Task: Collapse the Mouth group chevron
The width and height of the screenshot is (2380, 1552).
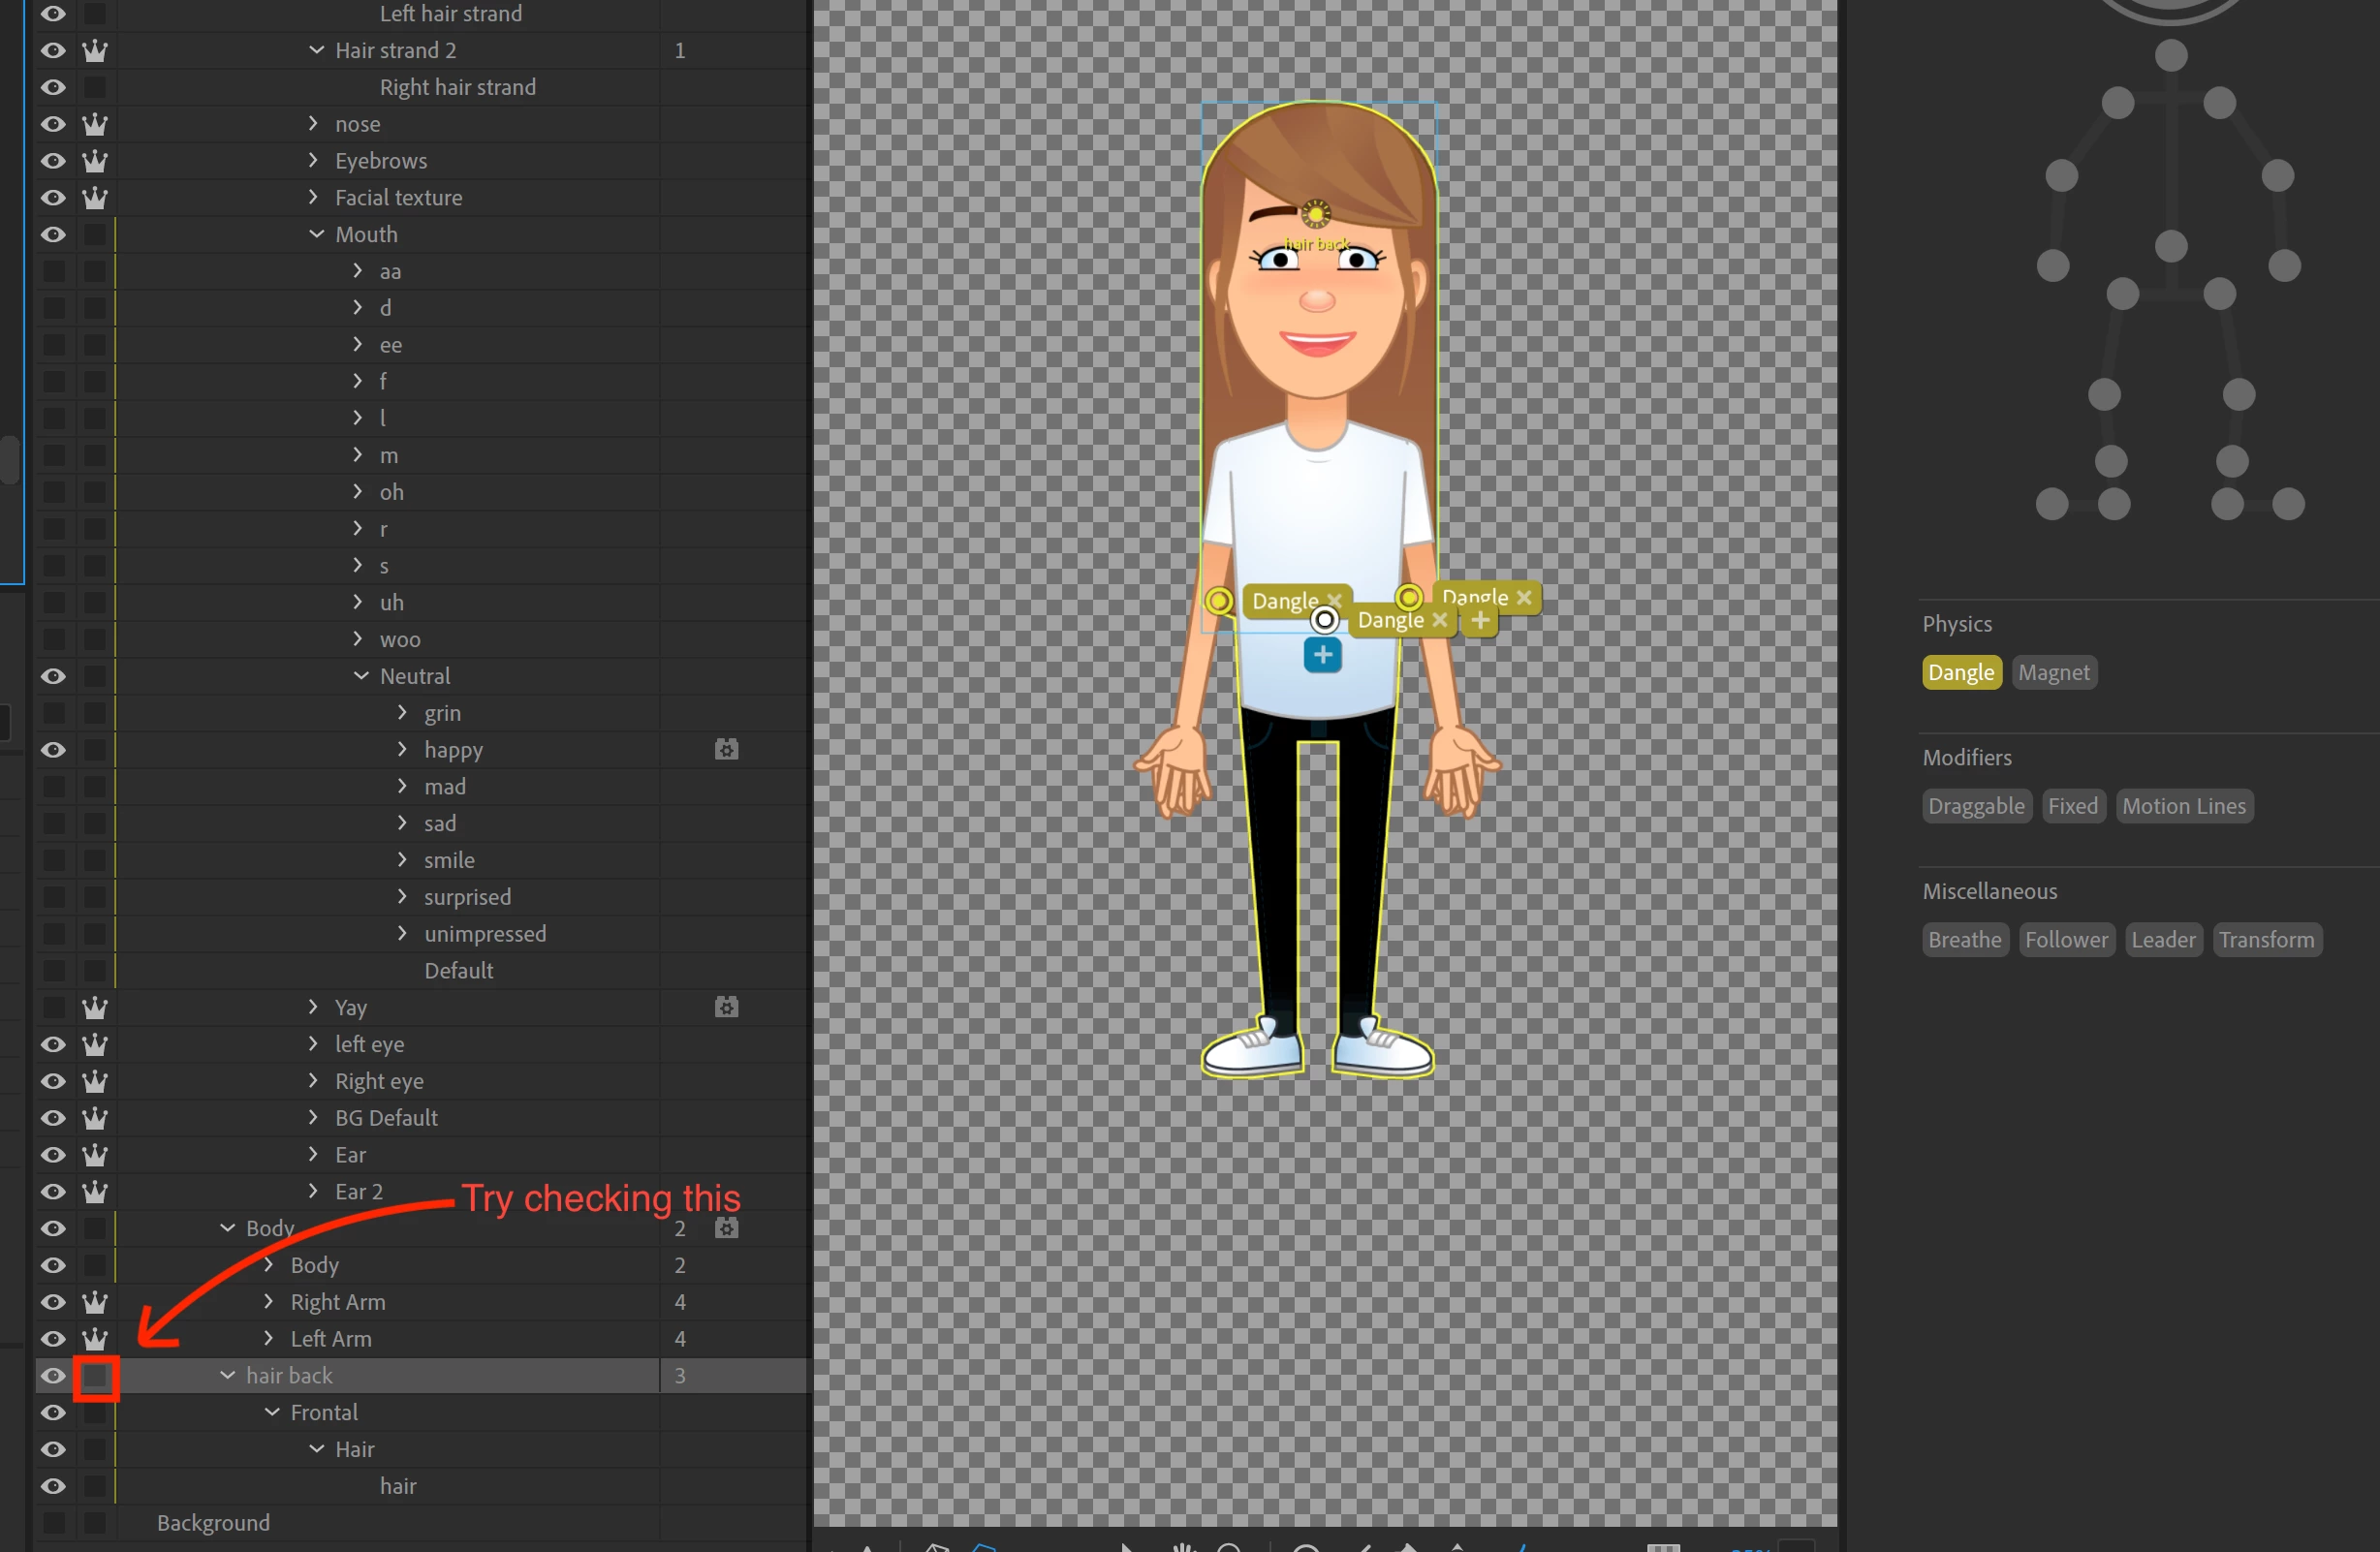Action: click(x=316, y=234)
